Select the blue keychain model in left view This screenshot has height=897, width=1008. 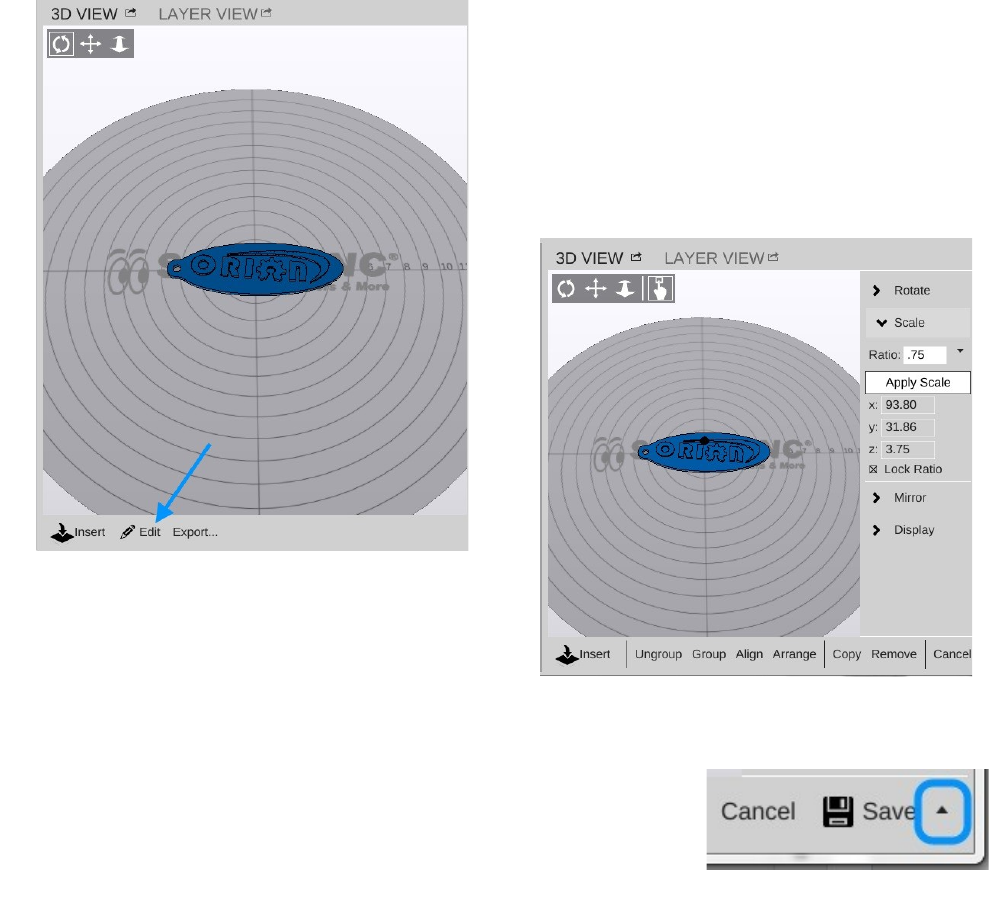(255, 269)
